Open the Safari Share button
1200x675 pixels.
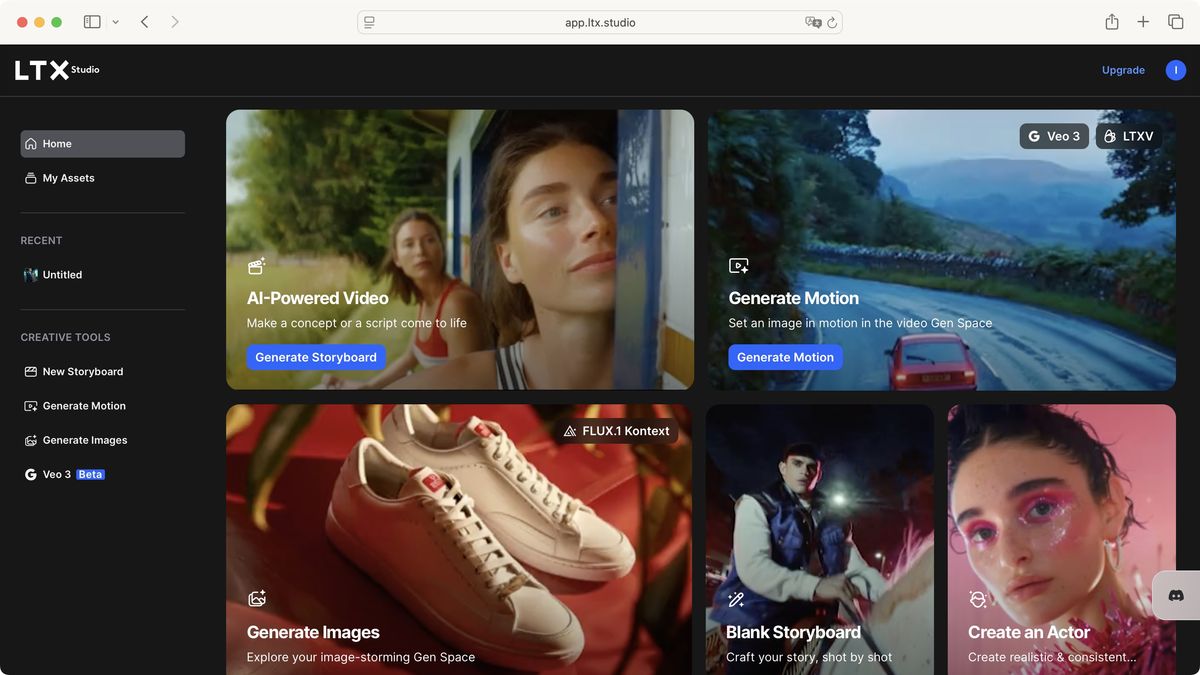pos(1112,22)
